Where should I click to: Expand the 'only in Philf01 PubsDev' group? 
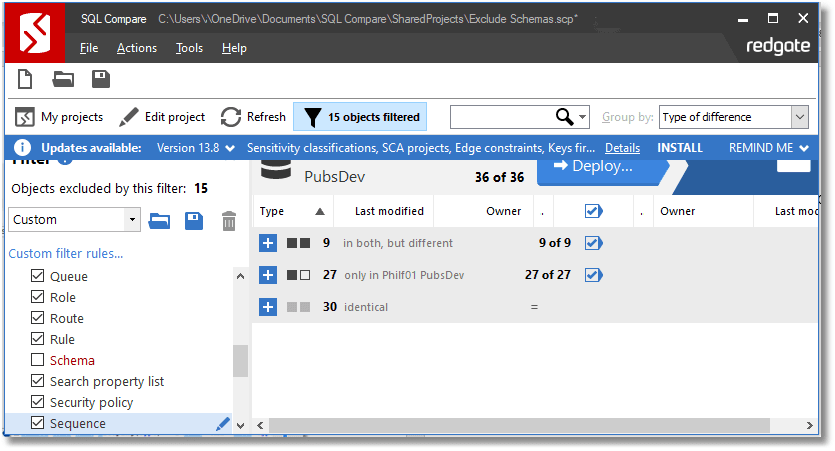coord(268,275)
